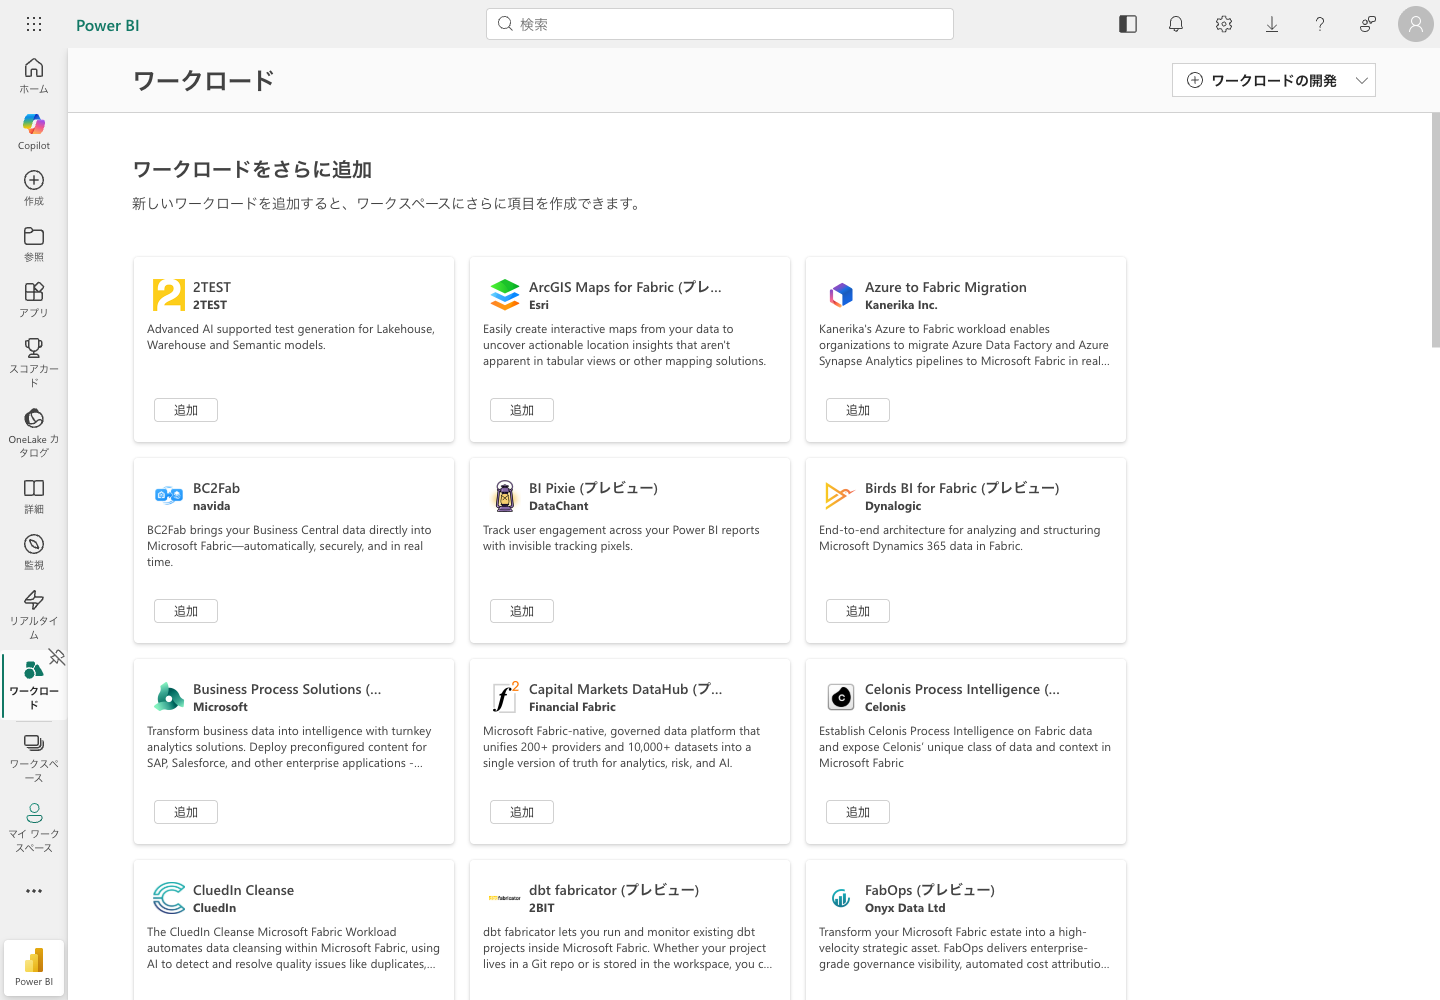
Task: Add Business Process Solutions with 追加
Action: coord(186,812)
